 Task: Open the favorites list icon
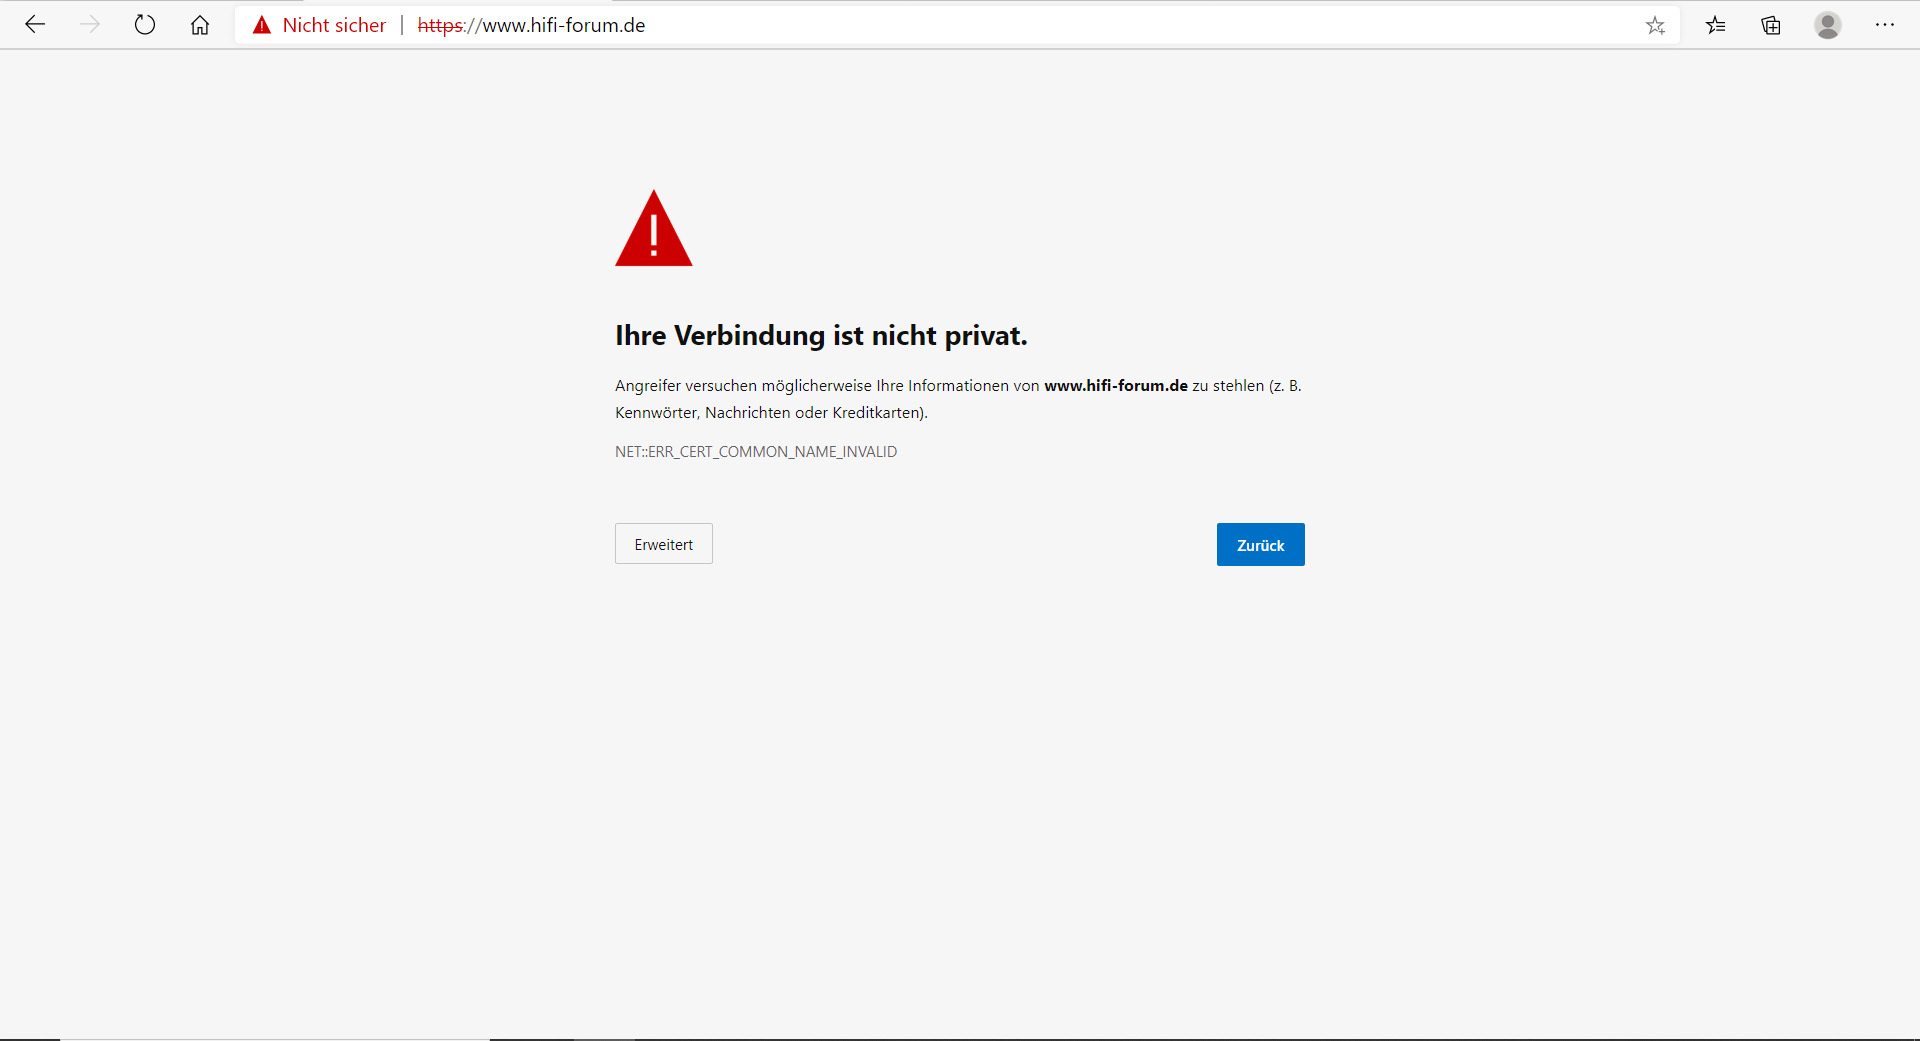click(1716, 26)
